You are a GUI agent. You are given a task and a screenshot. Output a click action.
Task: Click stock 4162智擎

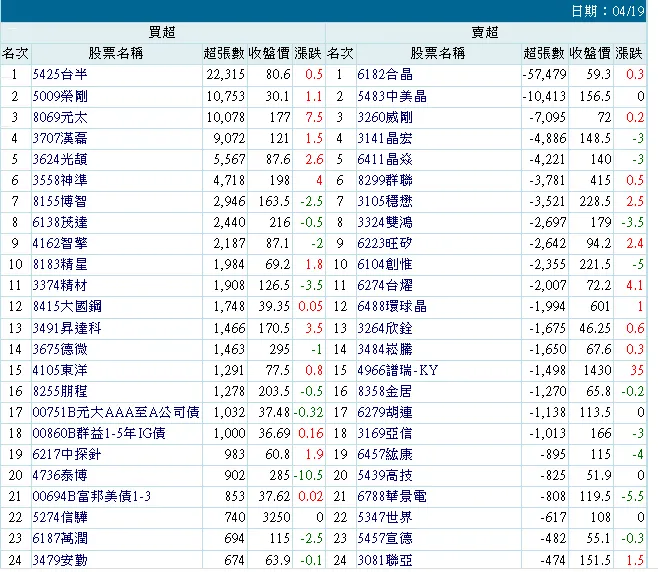point(60,243)
